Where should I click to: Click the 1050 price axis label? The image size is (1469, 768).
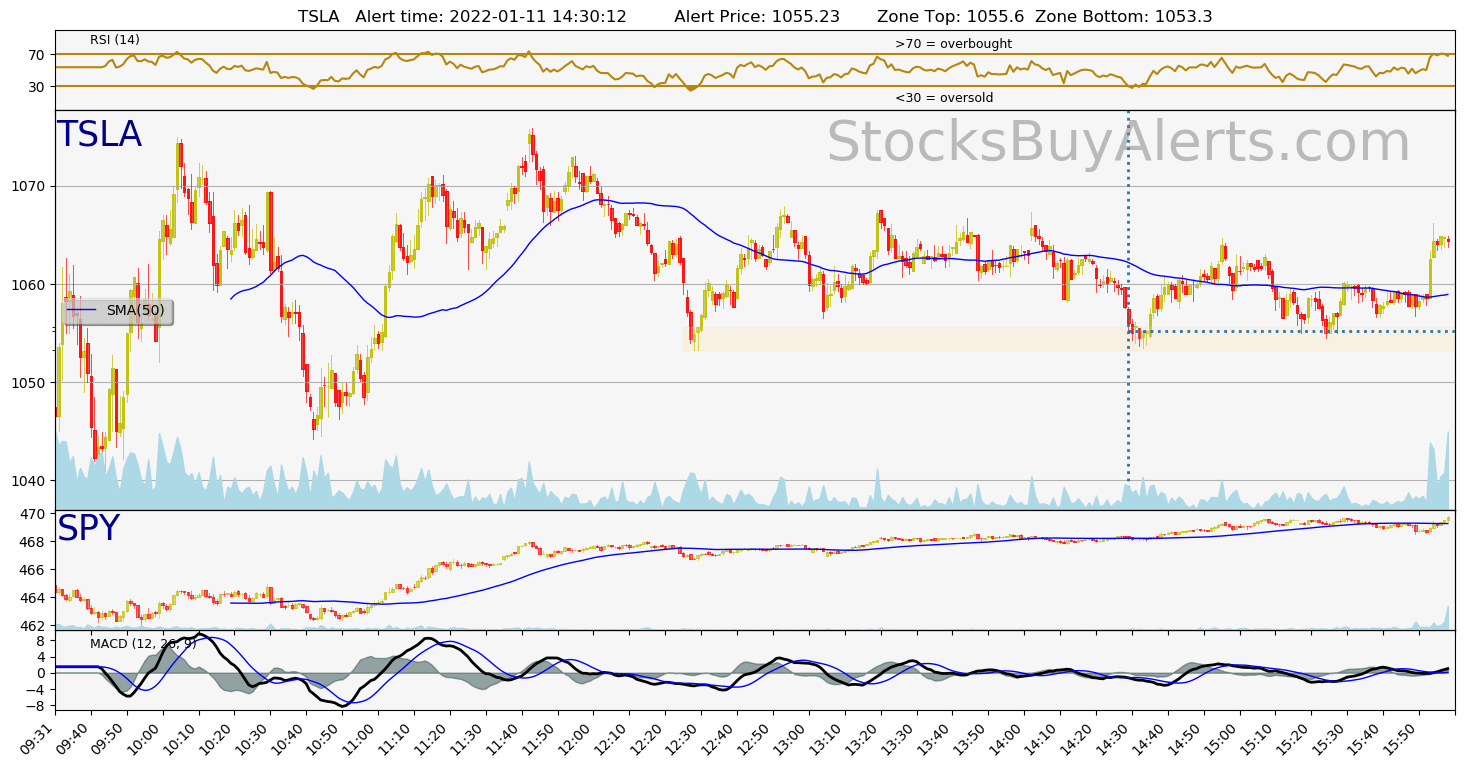pyautogui.click(x=29, y=382)
